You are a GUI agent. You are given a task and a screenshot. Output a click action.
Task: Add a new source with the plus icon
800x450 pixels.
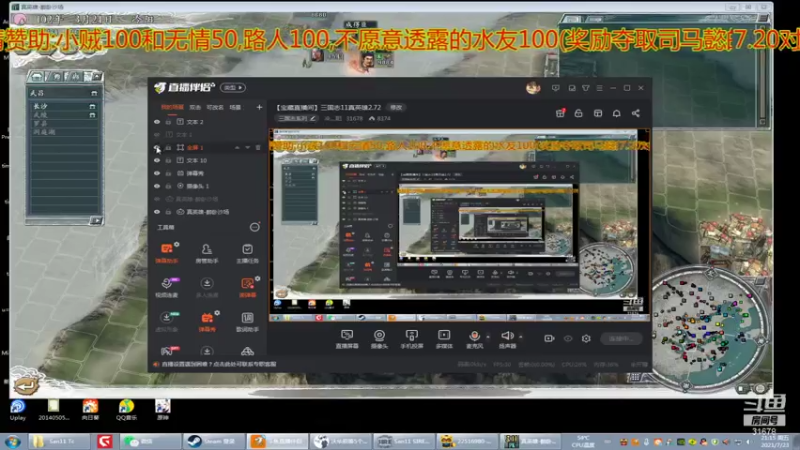click(259, 107)
